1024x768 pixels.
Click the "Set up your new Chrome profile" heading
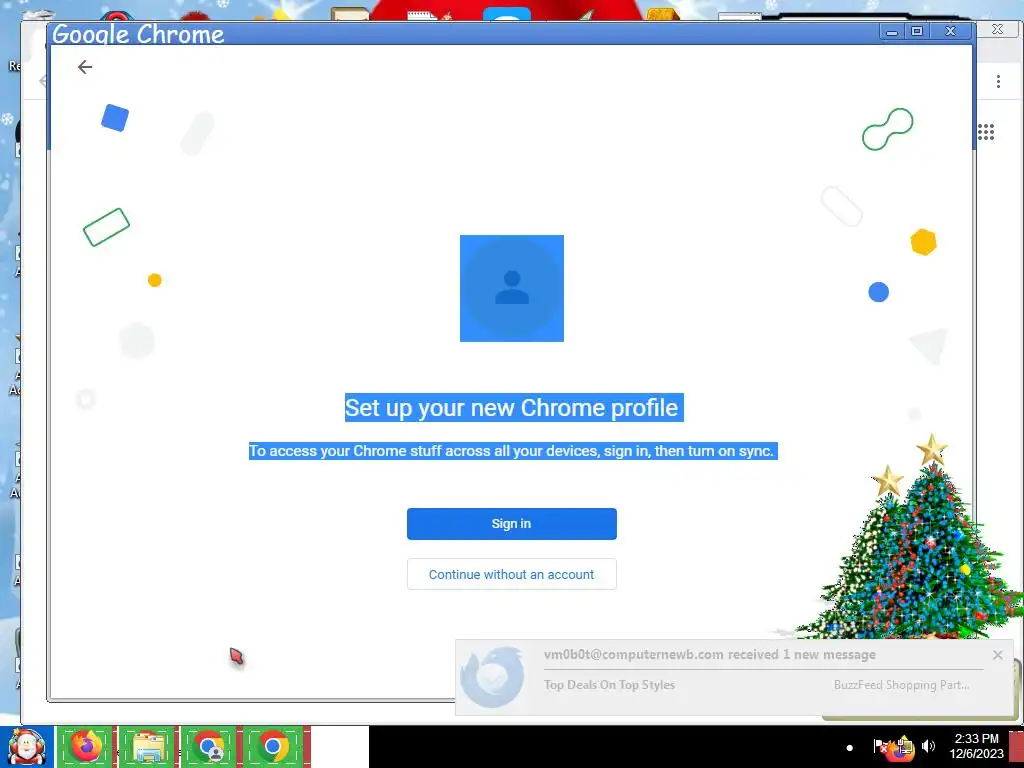coord(514,408)
